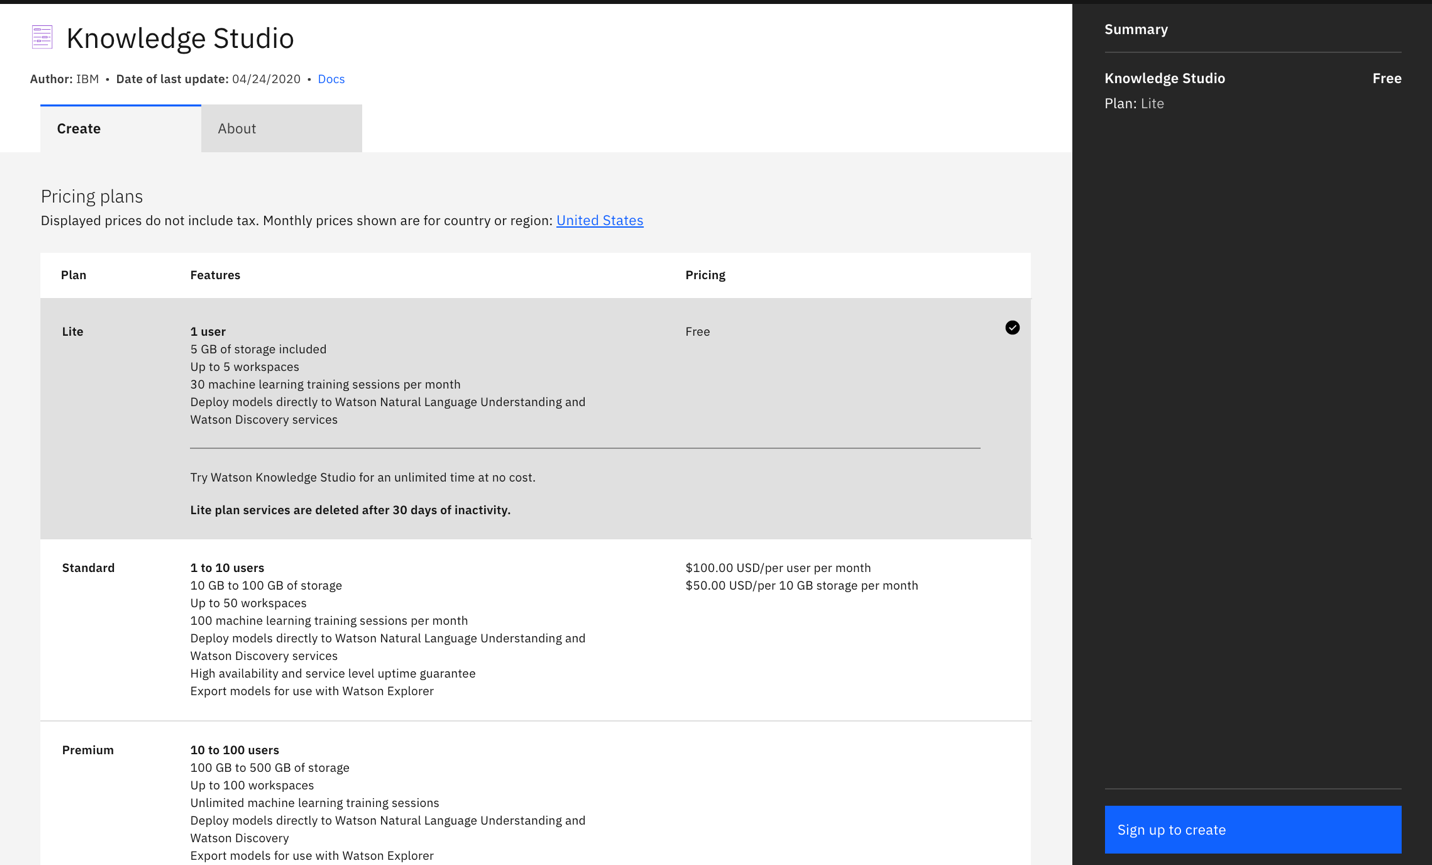1432x865 pixels.
Task: Click '$50.00 USD/per 10 GB storage' pricing
Action: tap(802, 585)
